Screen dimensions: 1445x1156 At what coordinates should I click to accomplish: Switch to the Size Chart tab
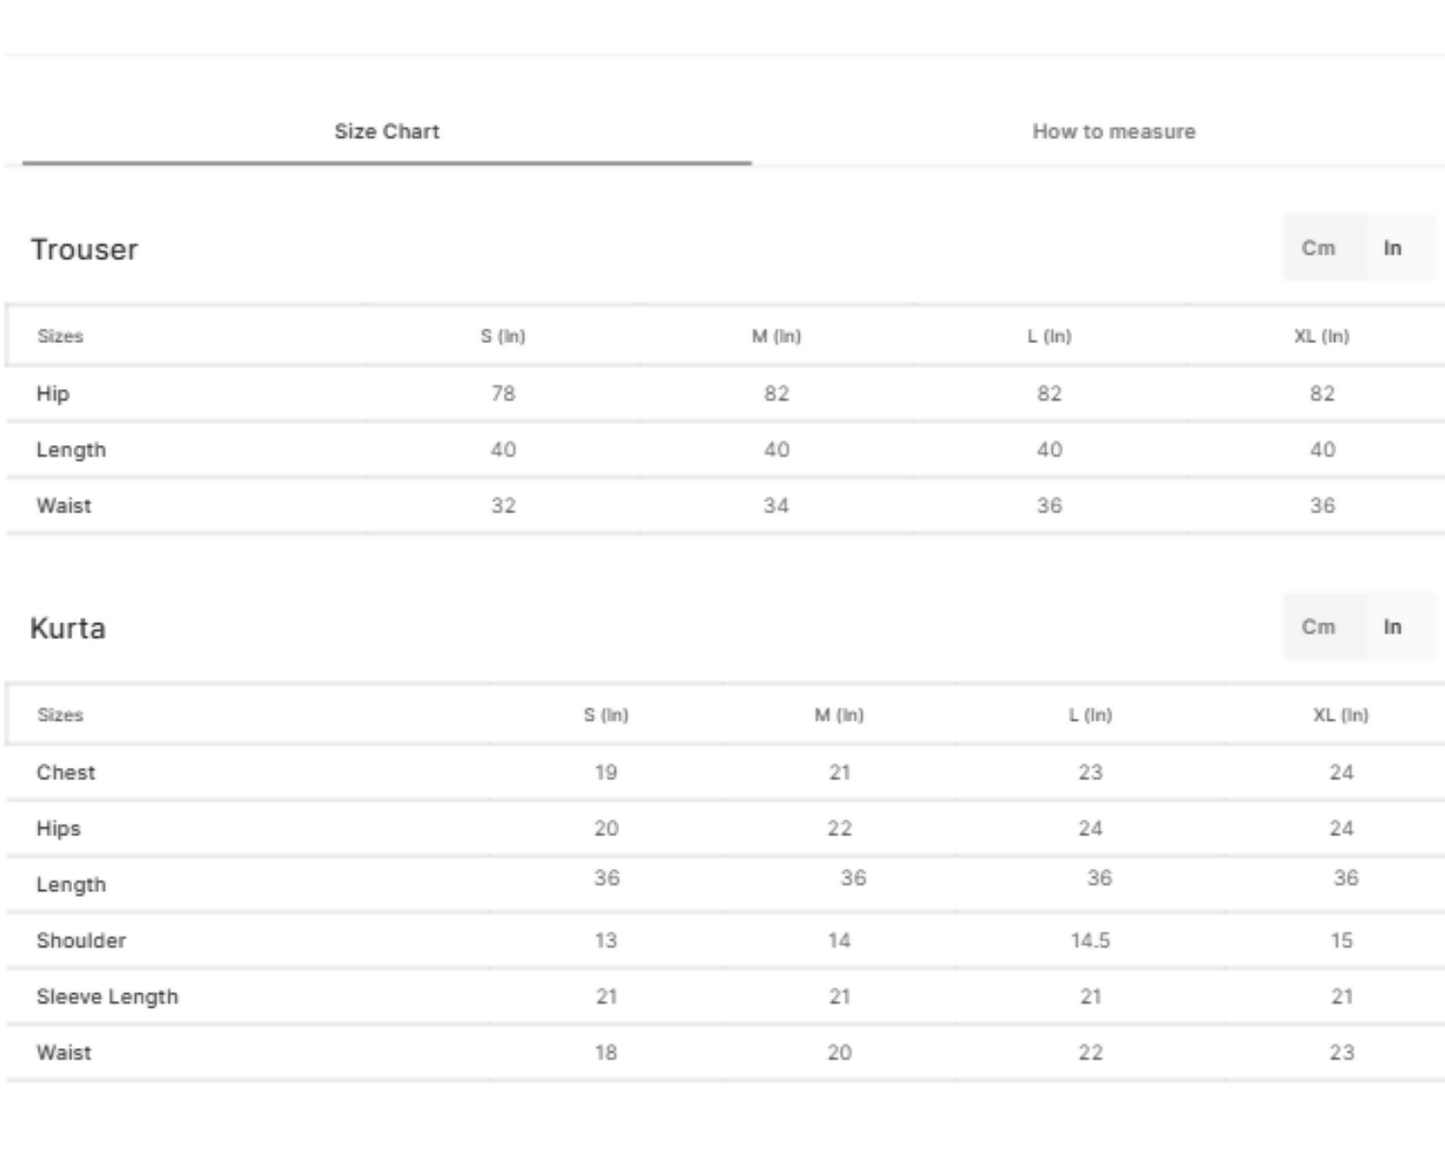pos(386,131)
